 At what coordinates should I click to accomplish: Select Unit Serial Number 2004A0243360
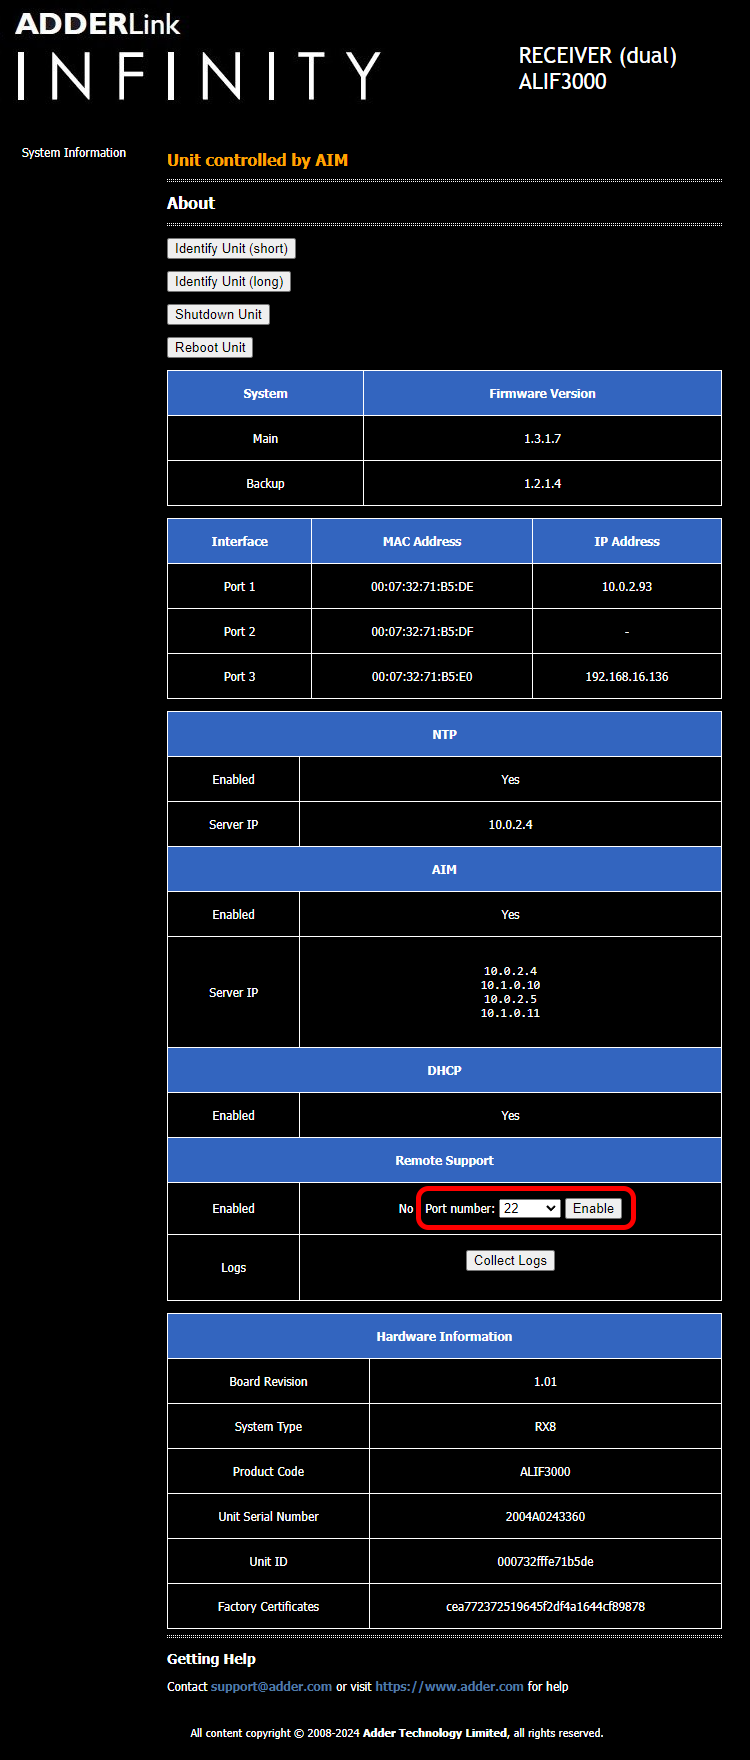pos(545,1516)
